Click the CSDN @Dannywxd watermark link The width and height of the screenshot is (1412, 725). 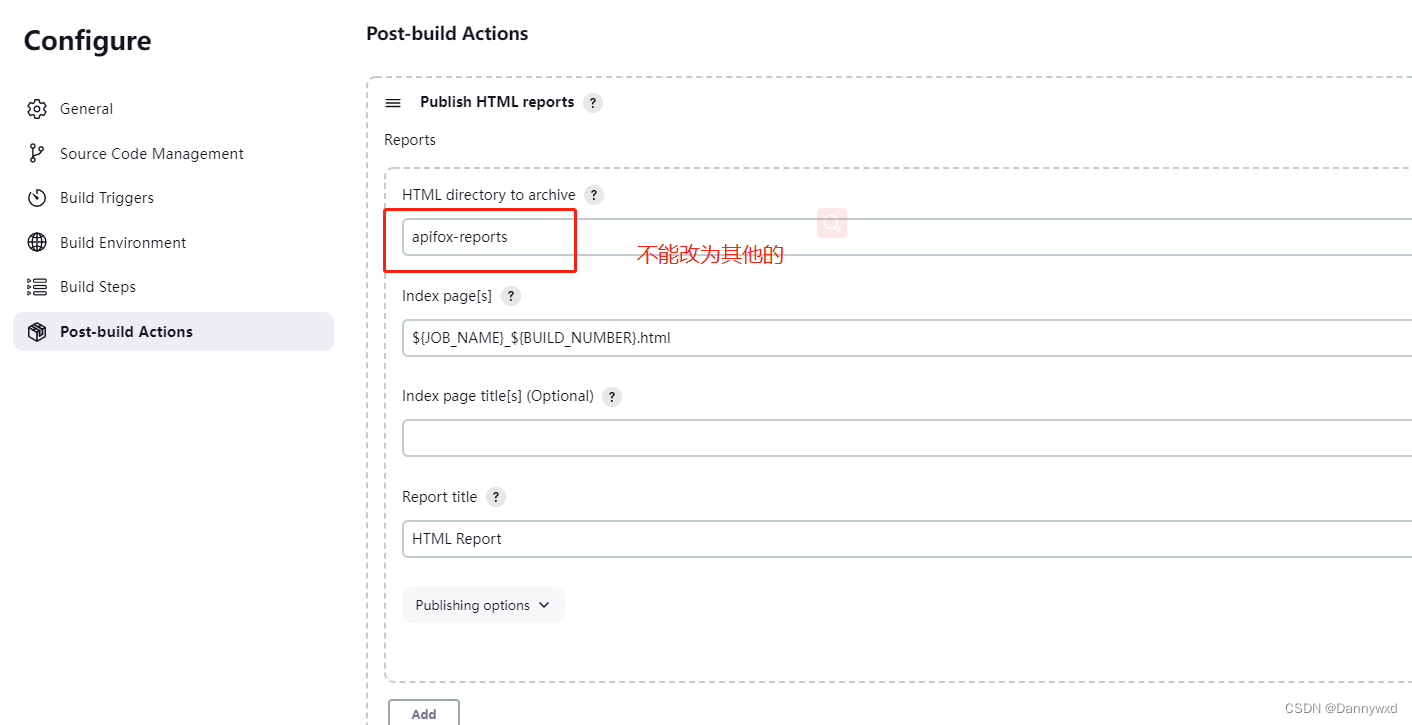pos(1343,708)
